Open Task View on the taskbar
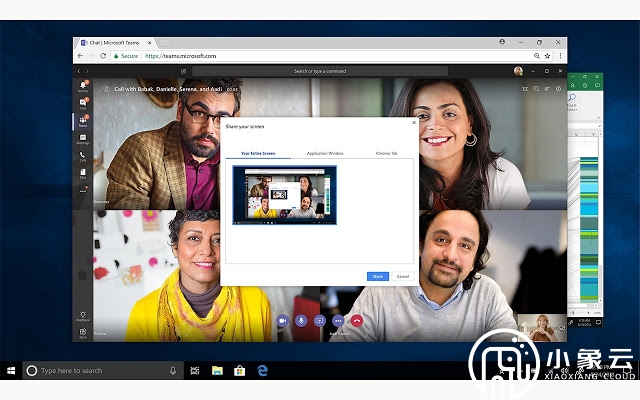The image size is (640, 400). coord(195,371)
